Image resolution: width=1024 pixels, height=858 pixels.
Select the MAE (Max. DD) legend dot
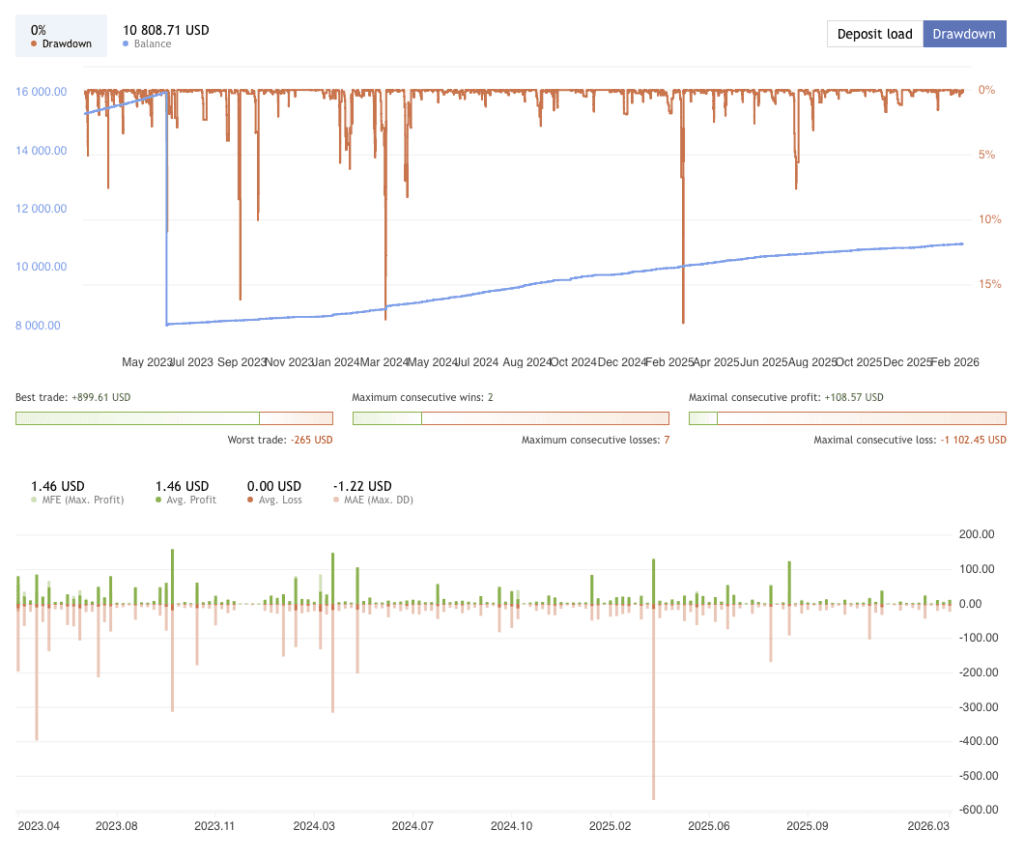point(334,497)
